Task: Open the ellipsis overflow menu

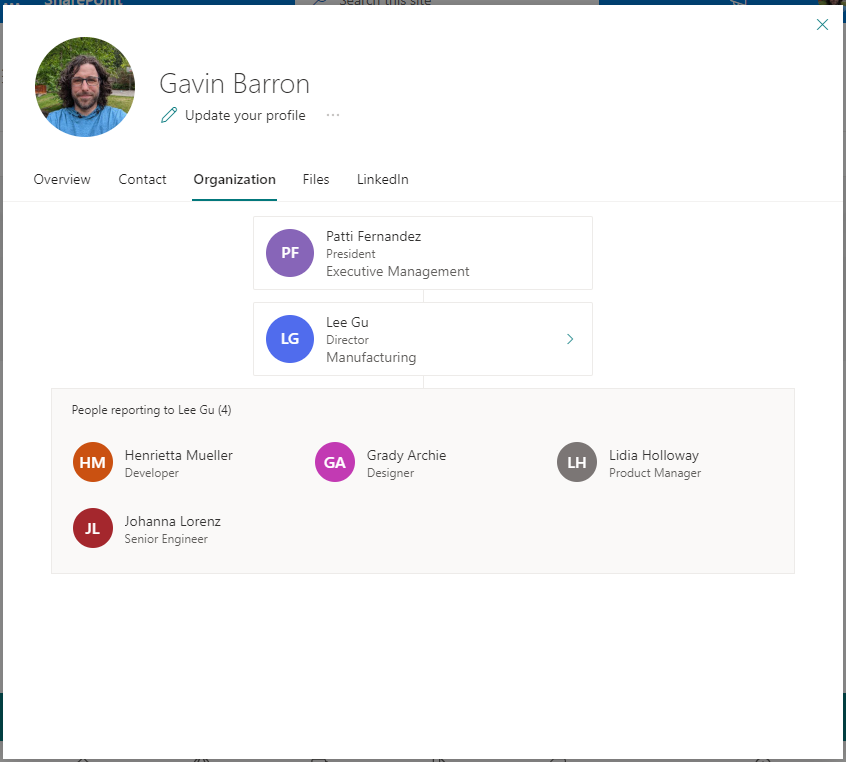Action: tap(332, 116)
